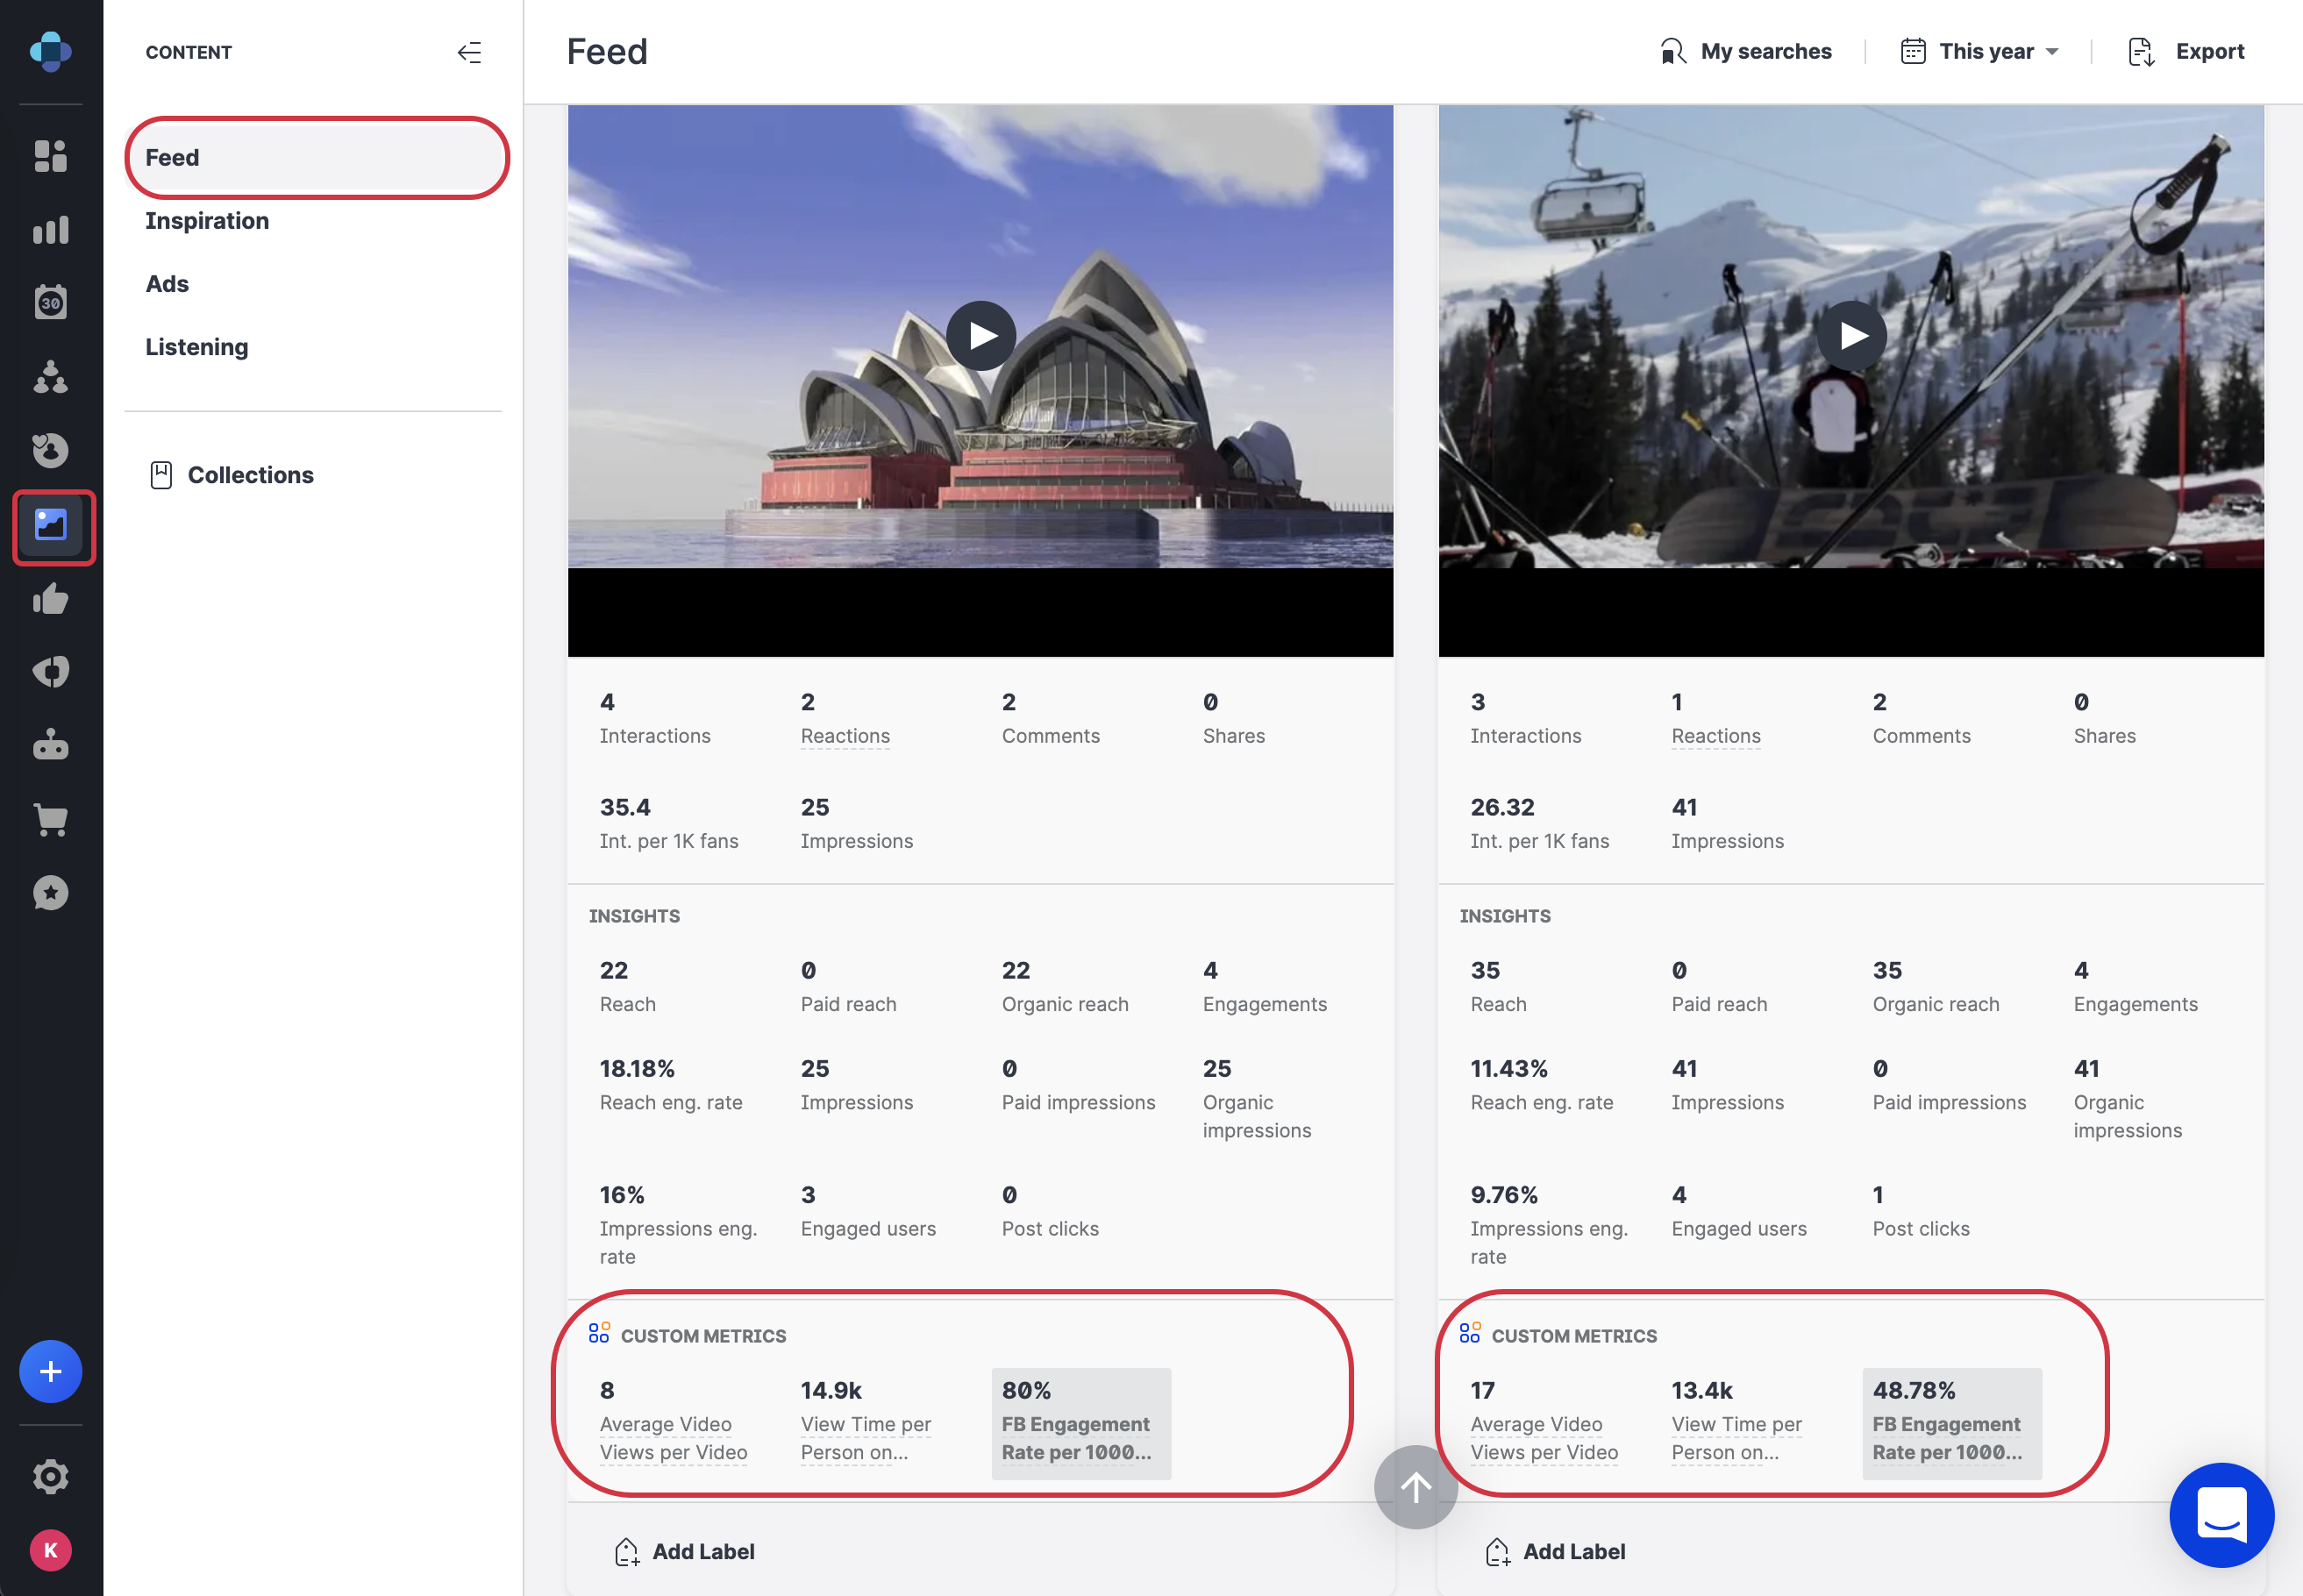This screenshot has width=2303, height=1596.
Task: Open the megaphone ads icon
Action: tap(50, 672)
